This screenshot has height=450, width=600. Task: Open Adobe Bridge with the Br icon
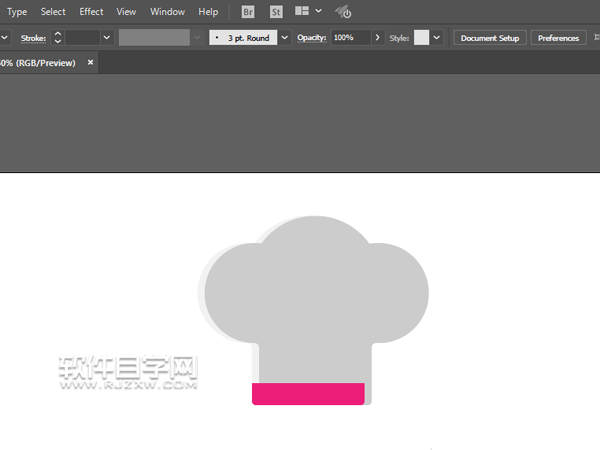248,12
